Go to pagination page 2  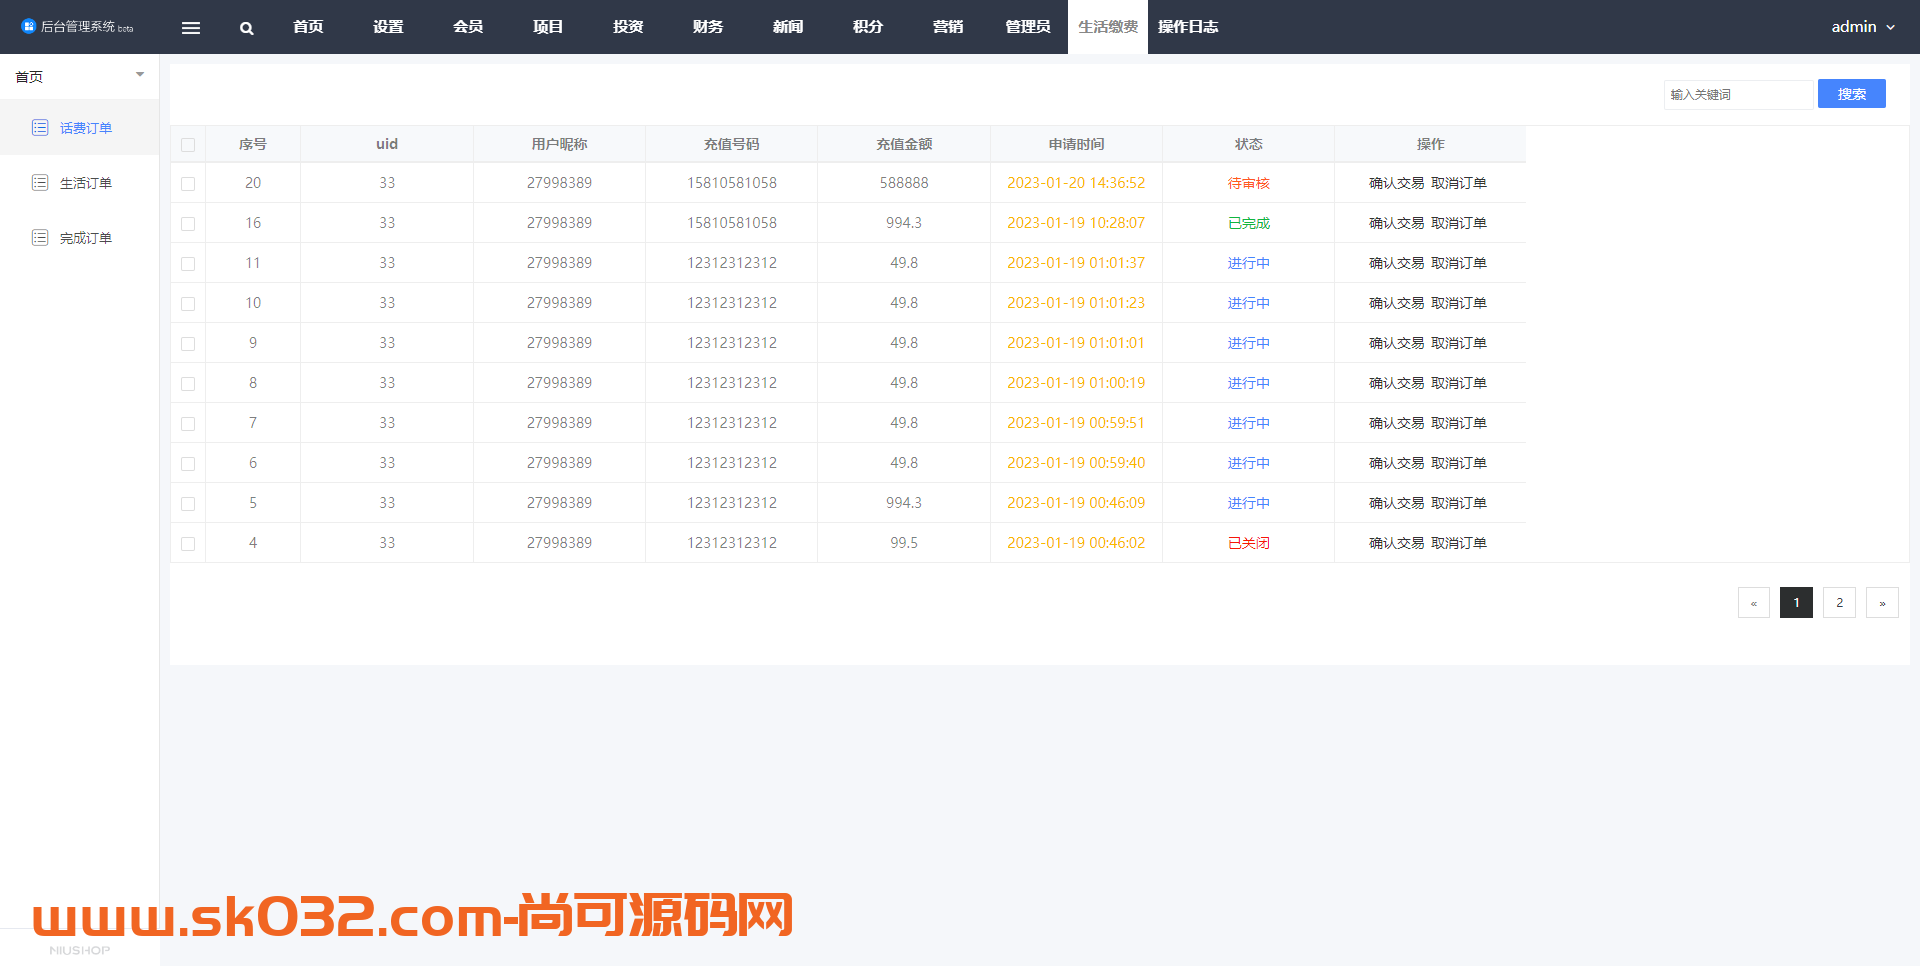1839,602
